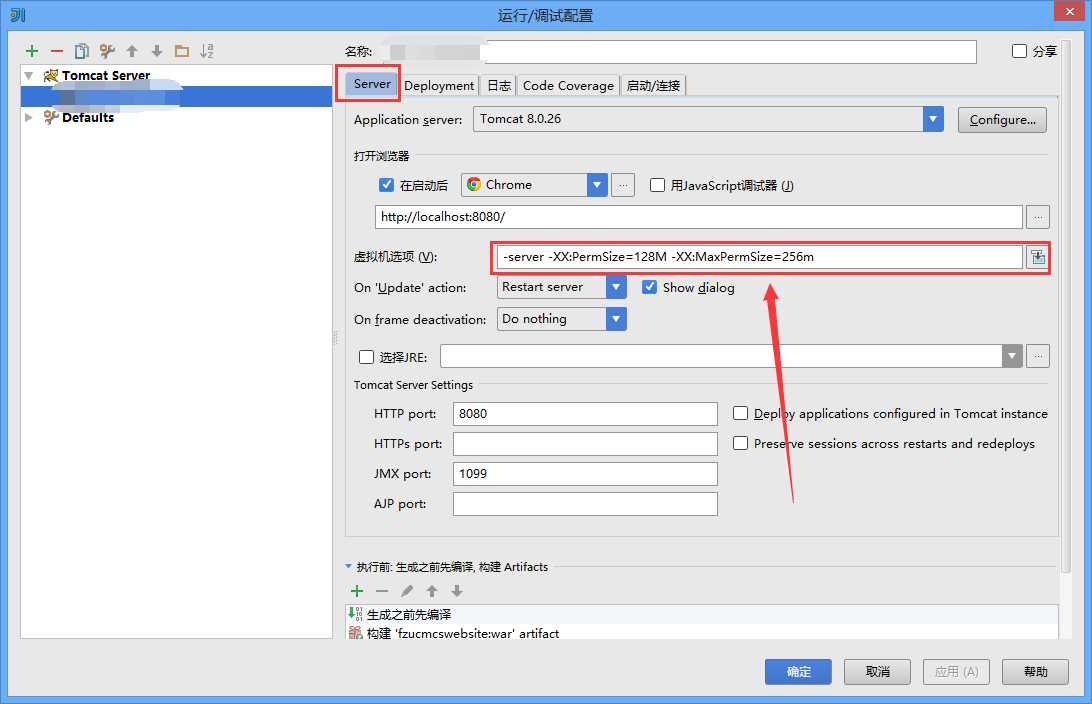Move configuration down arrow in left toolbar
The height and width of the screenshot is (704, 1092).
coord(157,51)
